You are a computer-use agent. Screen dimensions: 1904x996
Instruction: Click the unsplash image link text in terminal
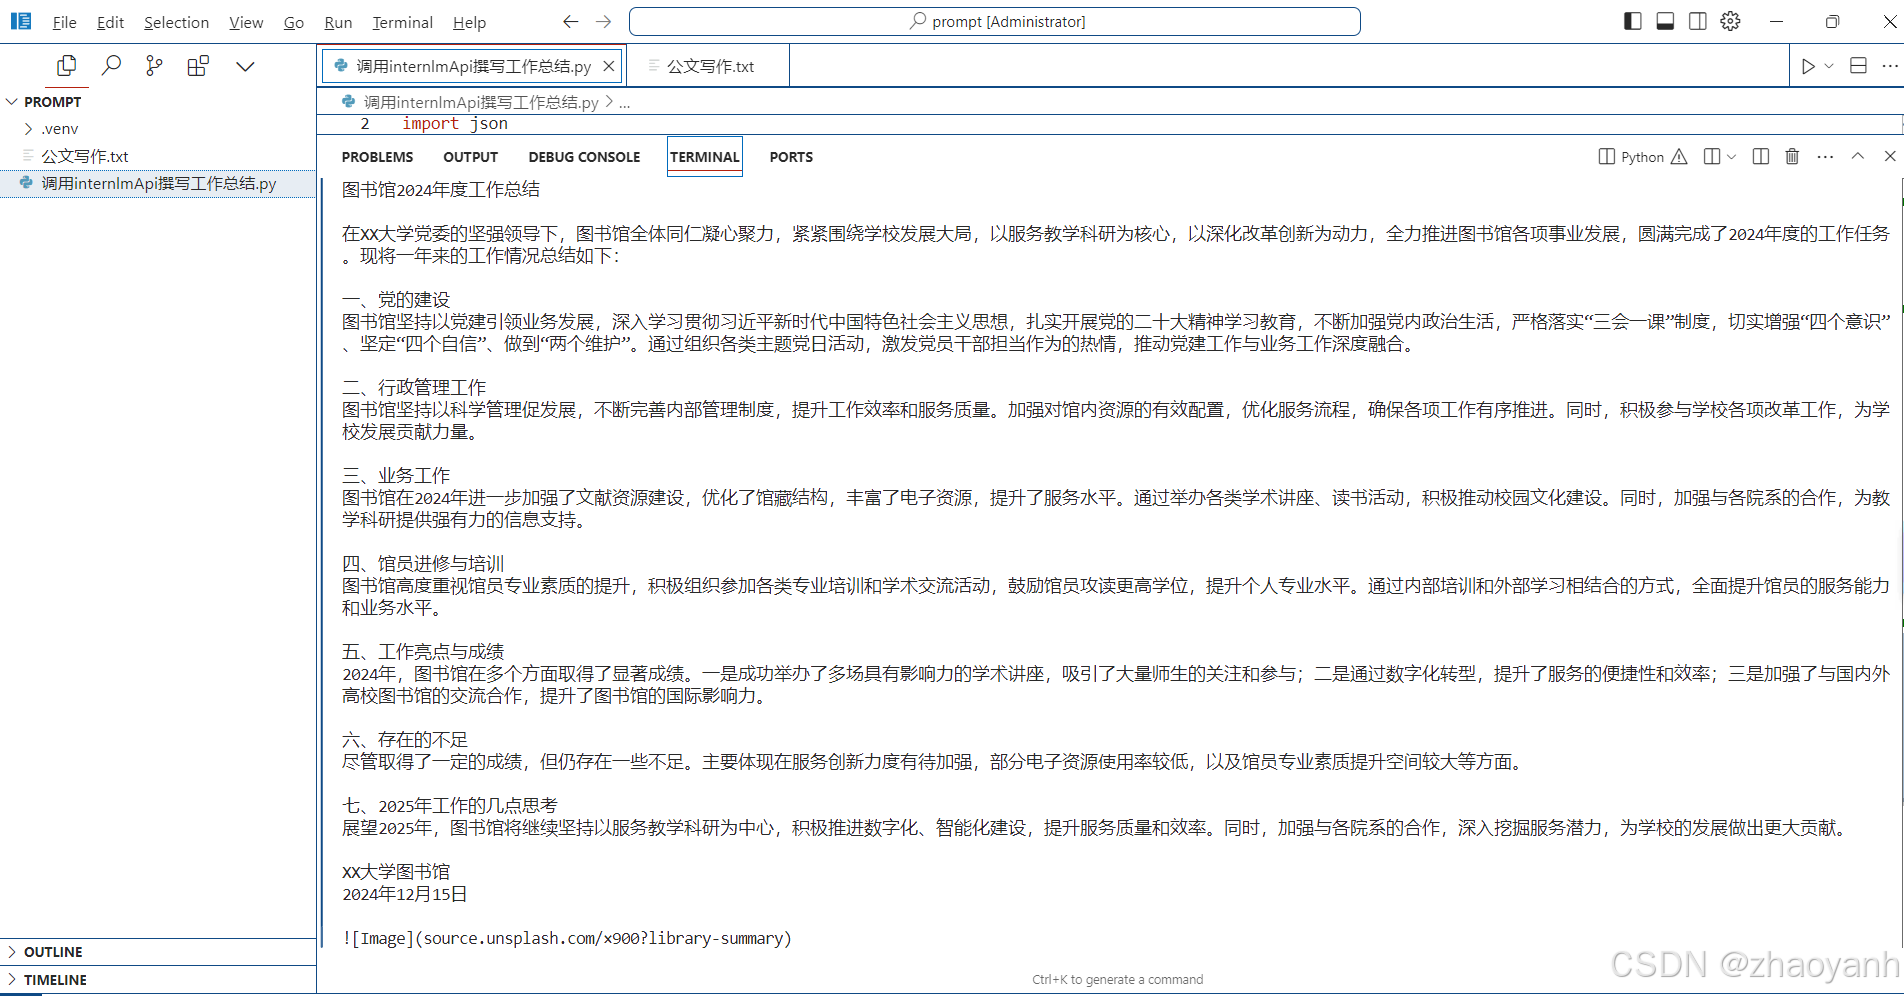pos(567,938)
